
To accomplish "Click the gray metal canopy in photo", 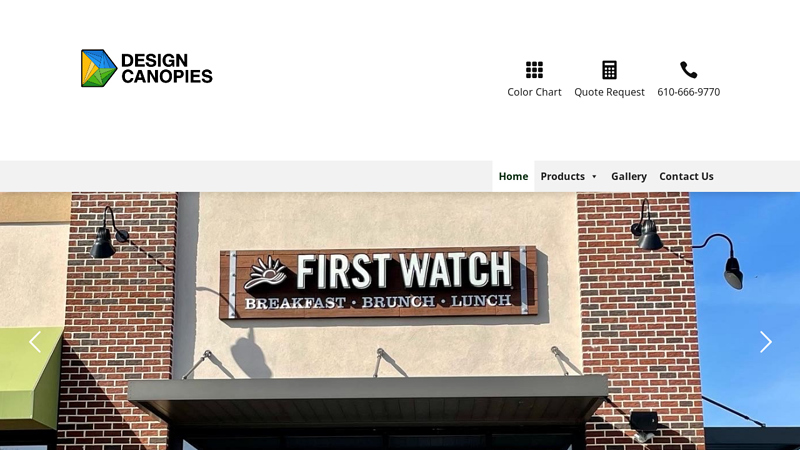I will tap(367, 395).
